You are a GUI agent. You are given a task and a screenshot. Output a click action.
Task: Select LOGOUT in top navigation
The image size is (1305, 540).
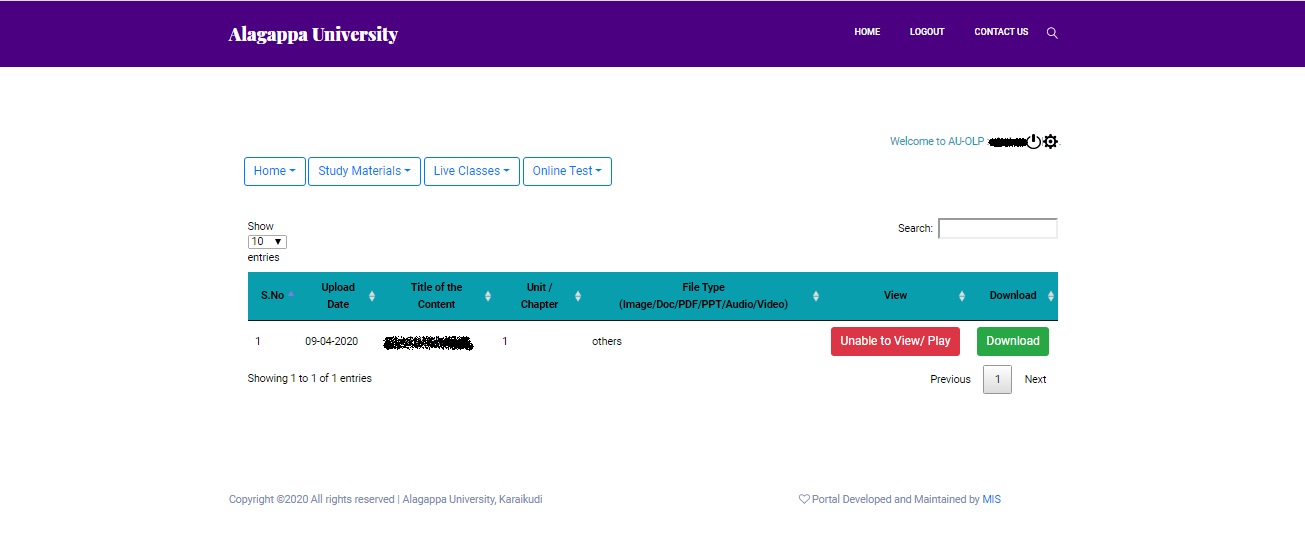click(927, 32)
